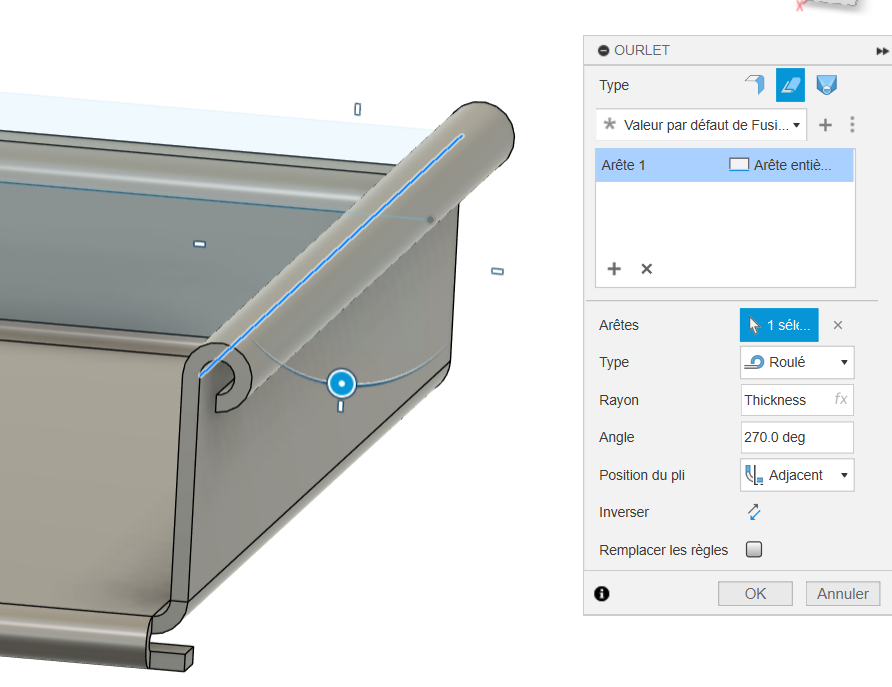Enable the Remplacer les règles checkbox
The height and width of the screenshot is (687, 892).
pos(754,549)
